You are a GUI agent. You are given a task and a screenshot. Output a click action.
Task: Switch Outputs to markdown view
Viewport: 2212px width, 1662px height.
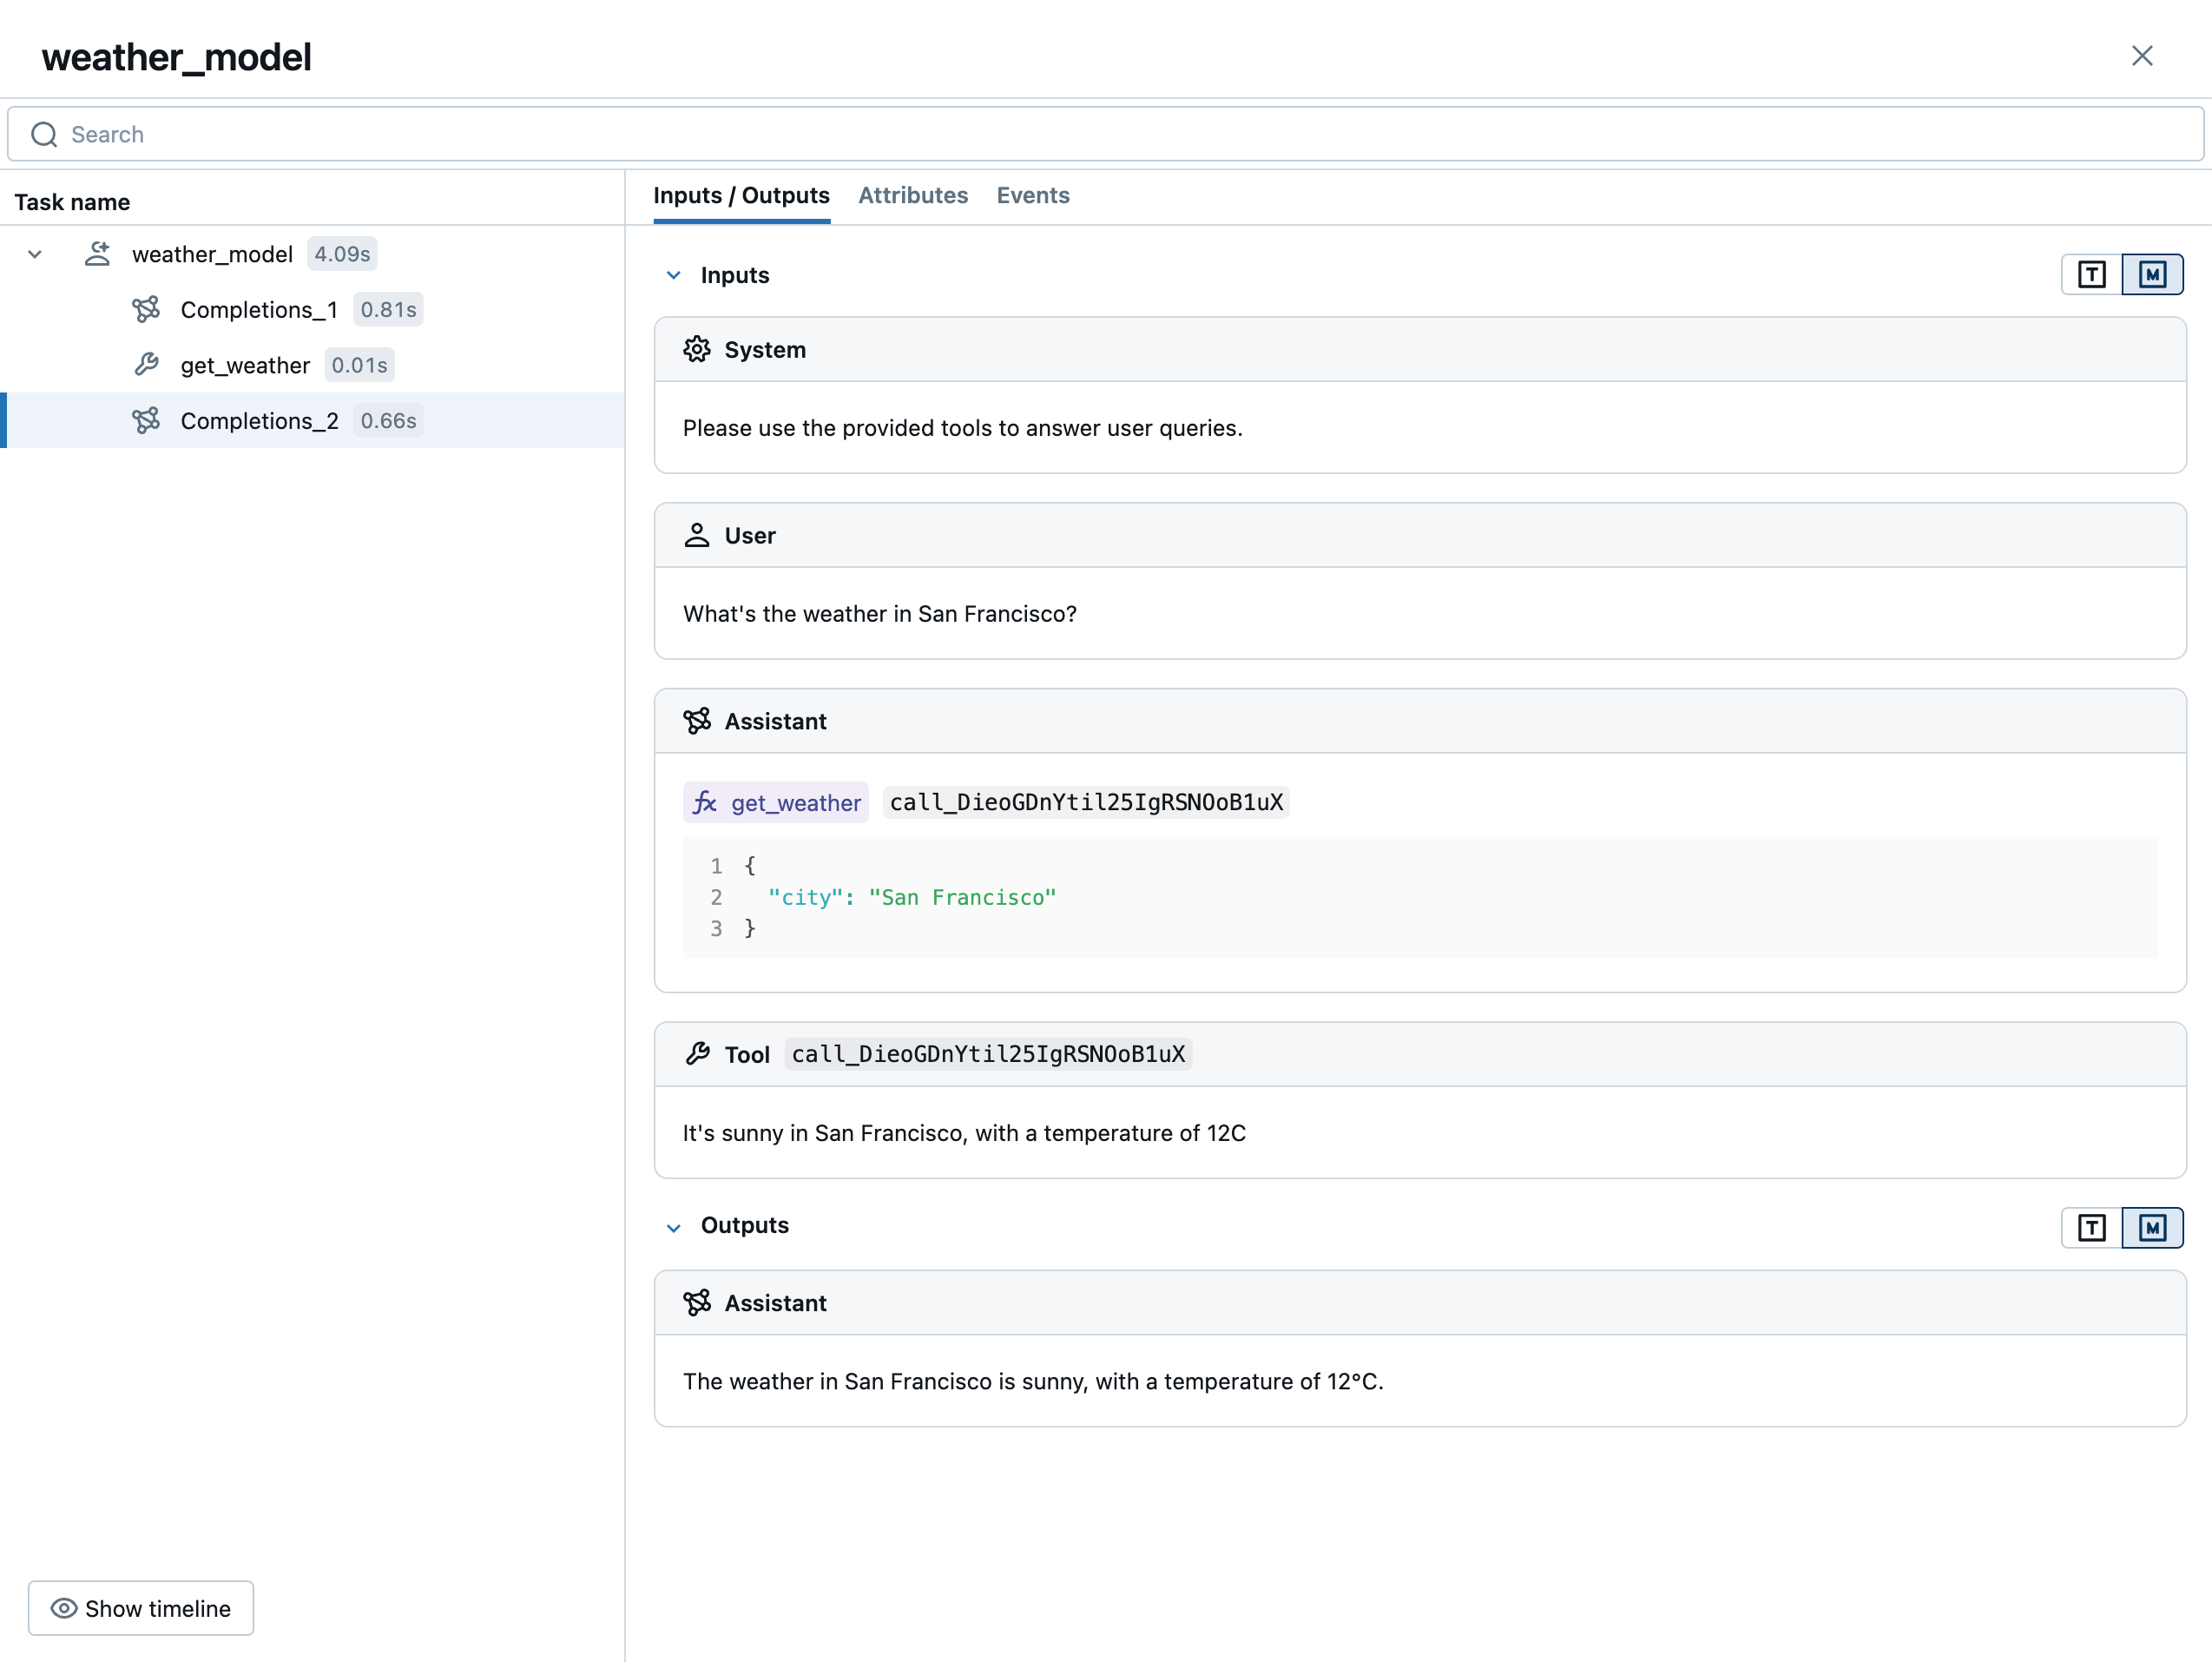pyautogui.click(x=2152, y=1227)
